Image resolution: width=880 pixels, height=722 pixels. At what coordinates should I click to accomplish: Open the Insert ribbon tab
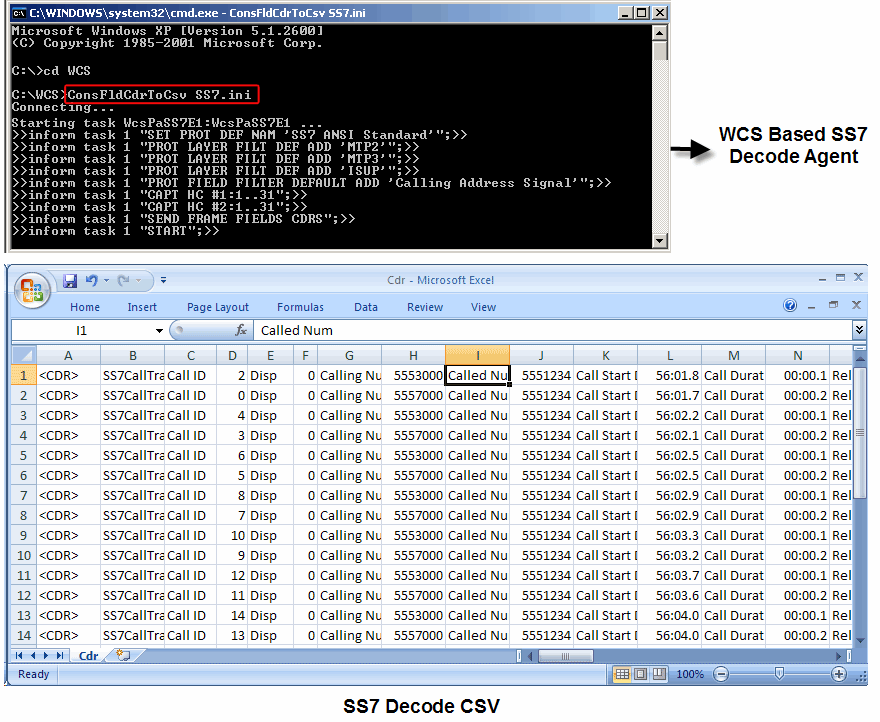(142, 307)
